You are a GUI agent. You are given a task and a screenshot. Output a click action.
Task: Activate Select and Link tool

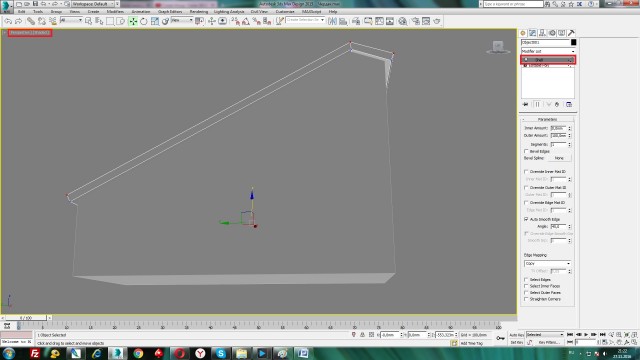click(31, 21)
